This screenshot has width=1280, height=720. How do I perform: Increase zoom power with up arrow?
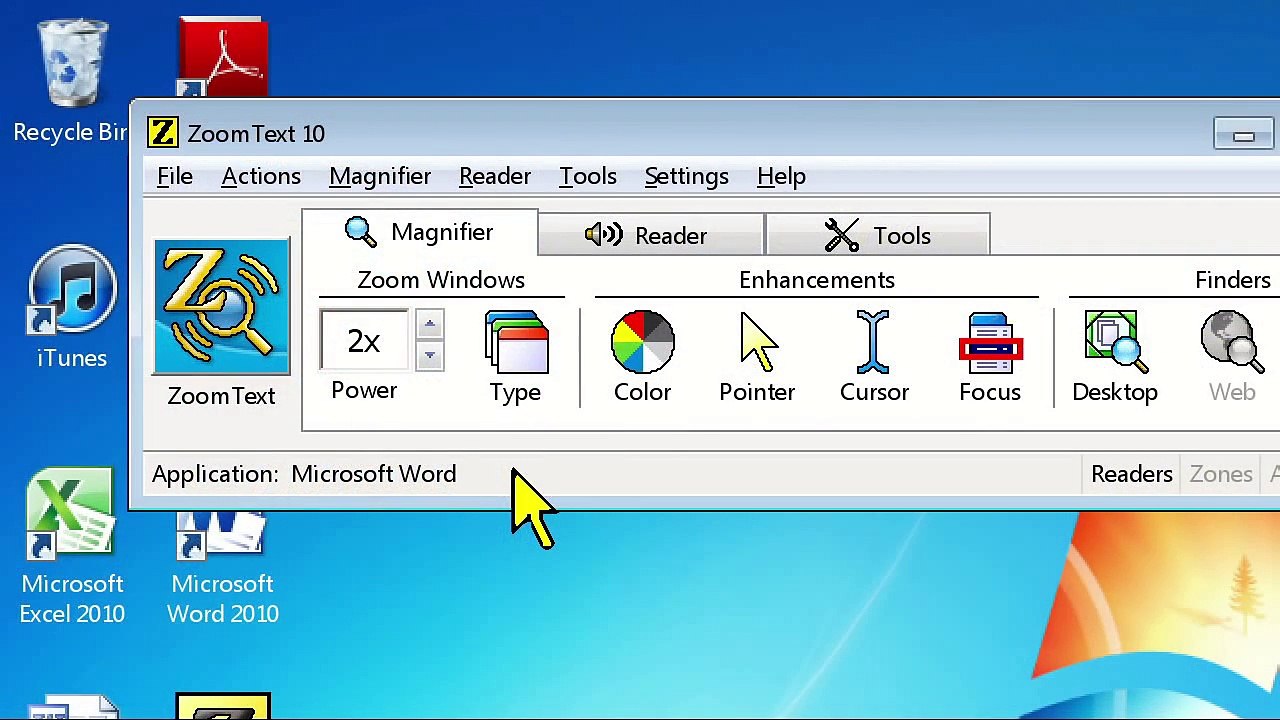430,324
